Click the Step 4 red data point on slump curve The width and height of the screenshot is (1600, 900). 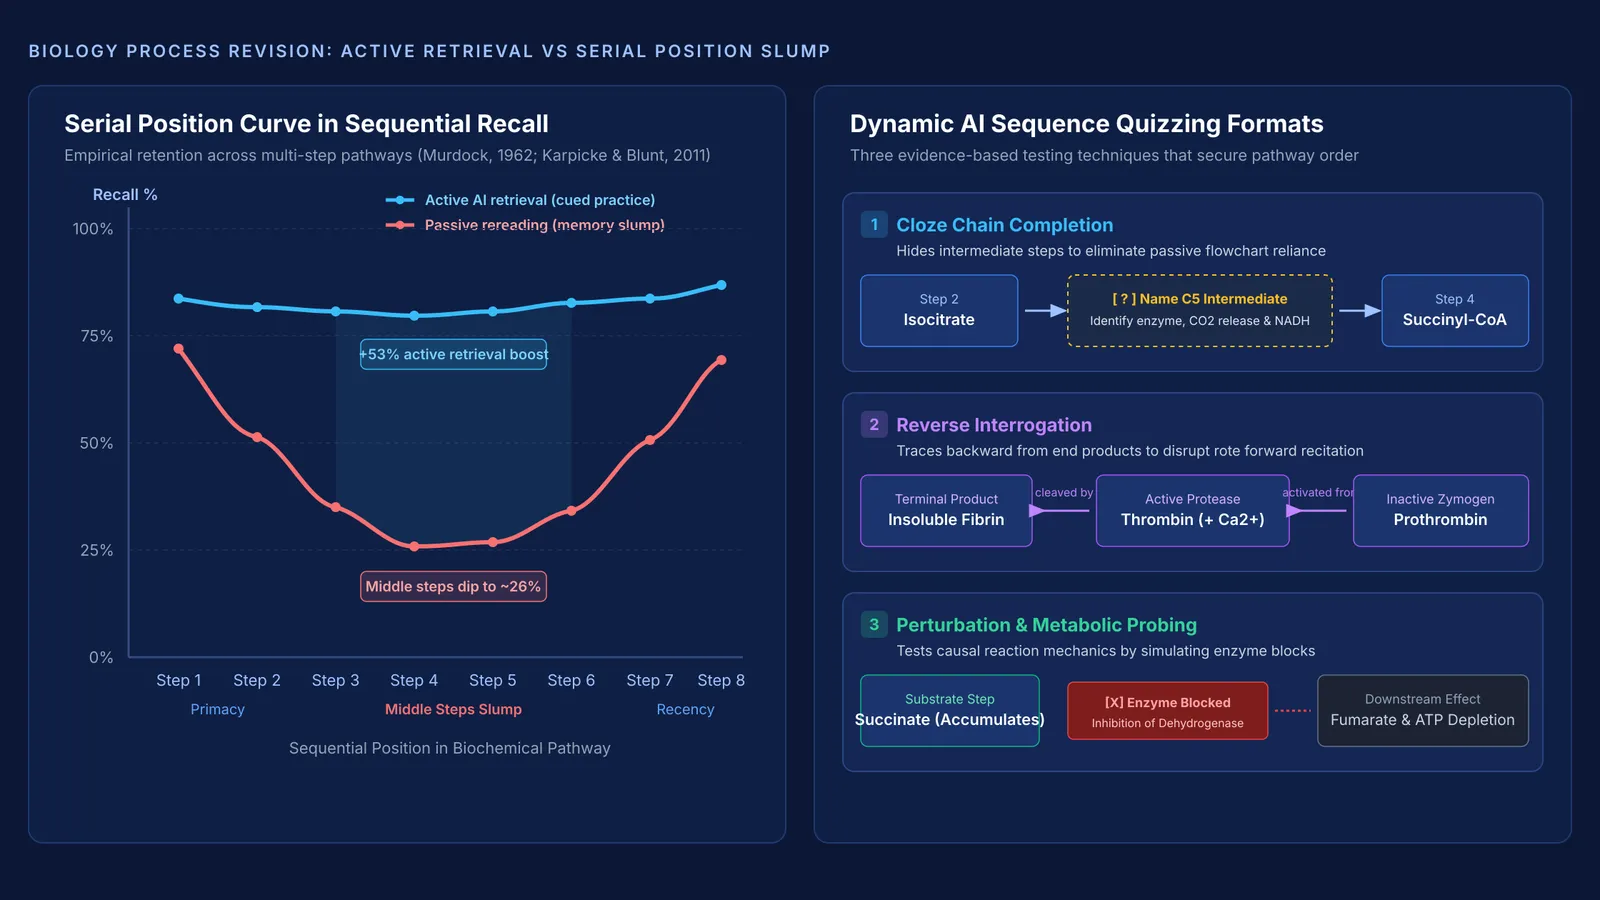pos(414,546)
